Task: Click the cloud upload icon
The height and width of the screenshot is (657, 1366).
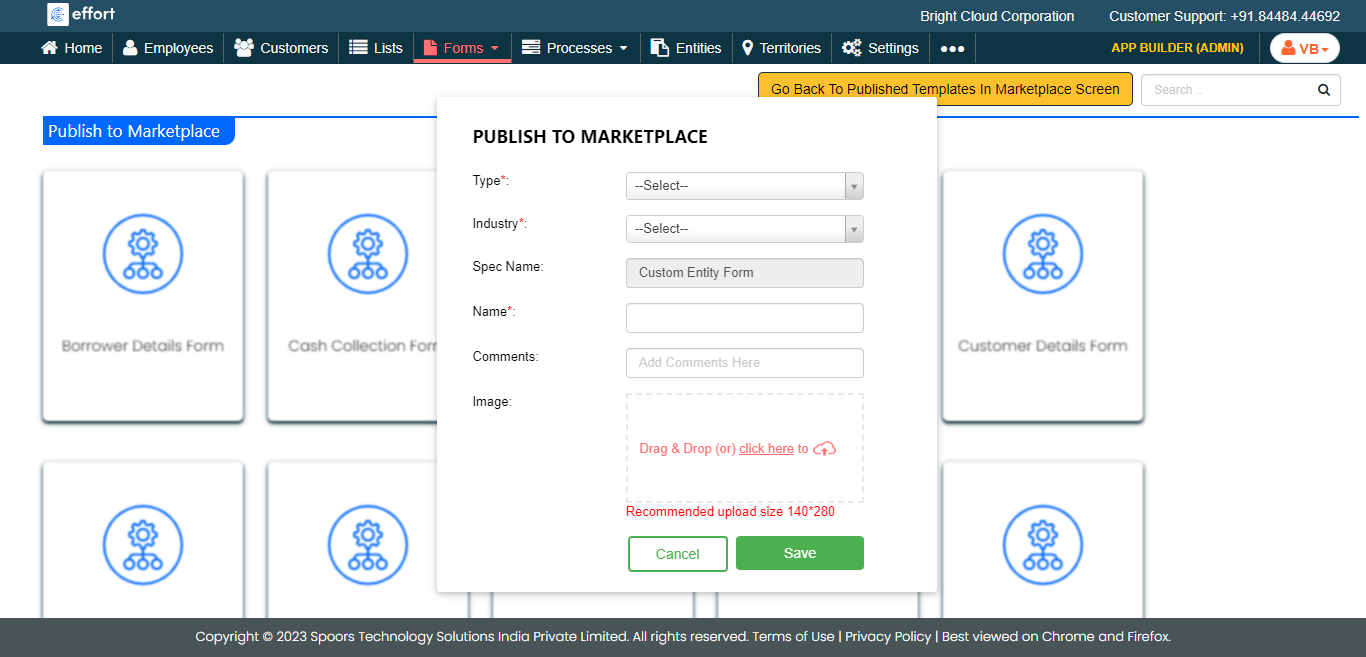Action: [x=824, y=449]
